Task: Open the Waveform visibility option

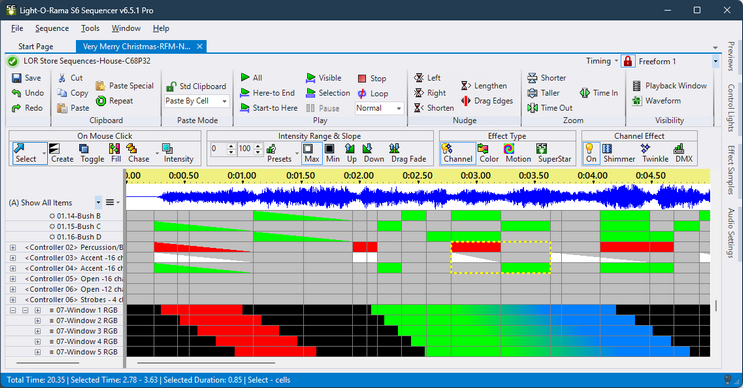Action: click(x=656, y=101)
